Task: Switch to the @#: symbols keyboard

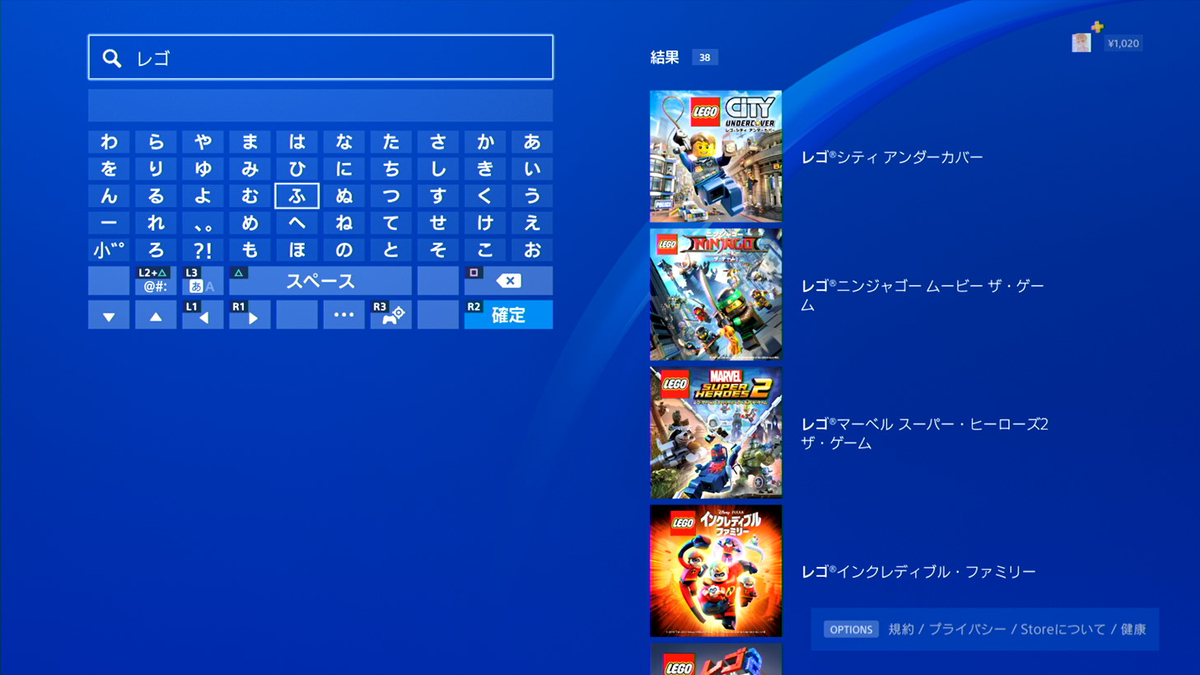Action: click(x=156, y=281)
